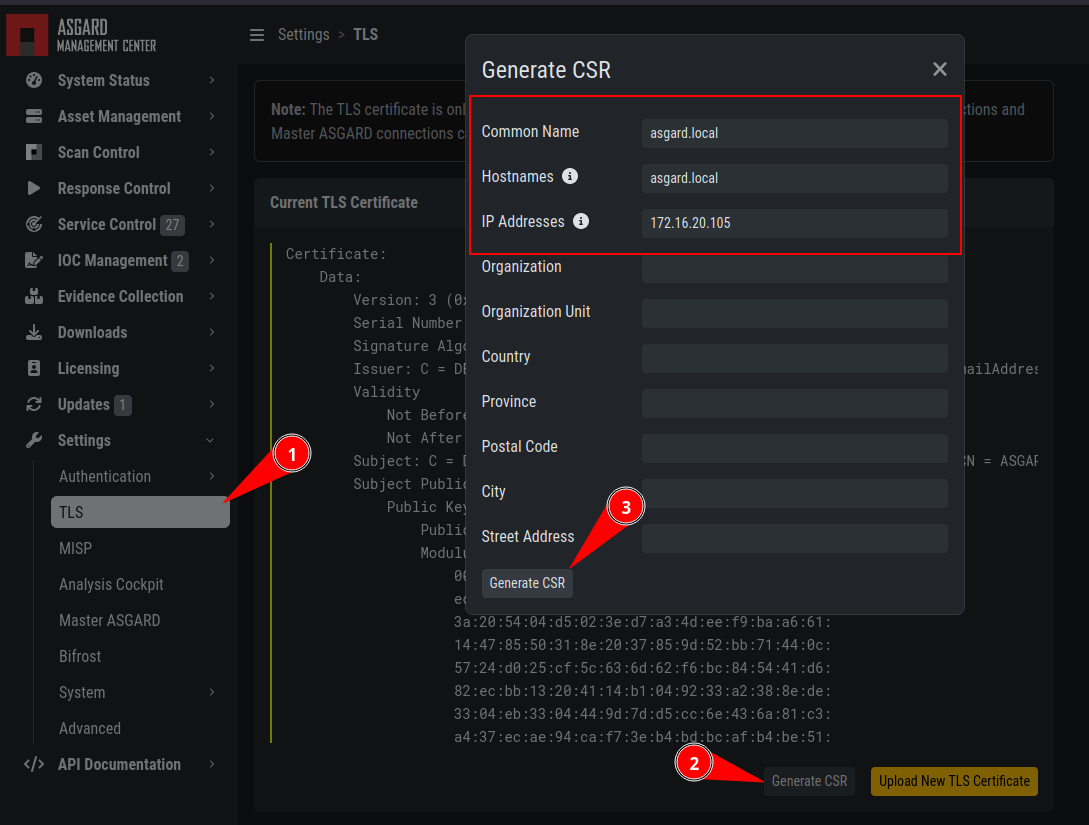The width and height of the screenshot is (1089, 825).
Task: Select the TLS settings item
Action: click(140, 512)
